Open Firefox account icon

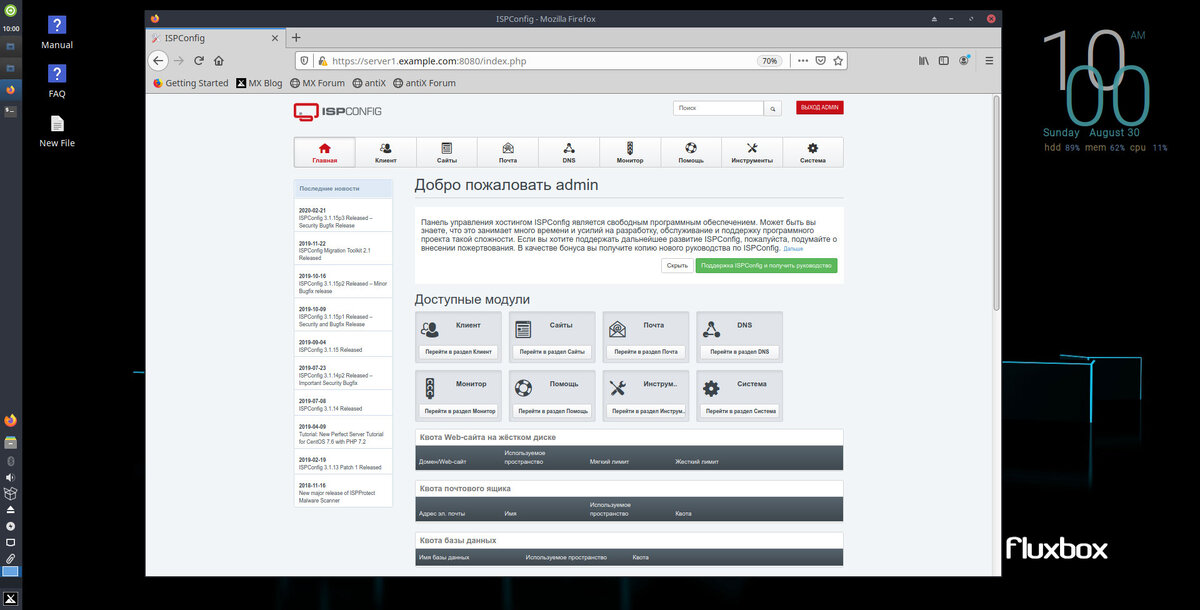point(964,60)
